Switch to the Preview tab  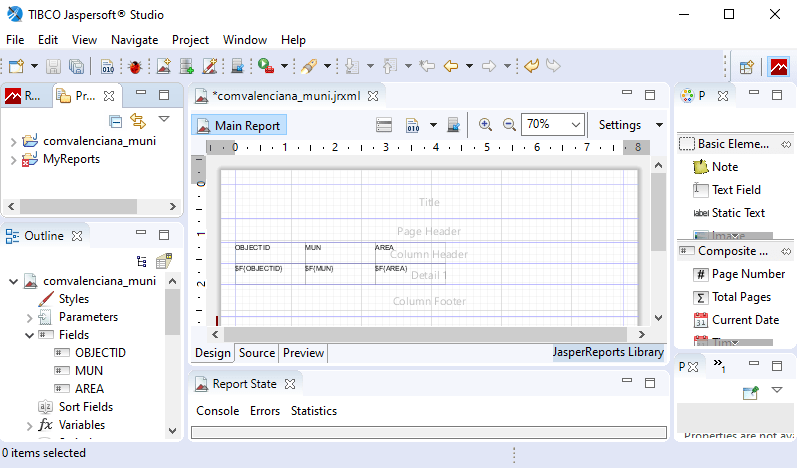pyautogui.click(x=303, y=353)
